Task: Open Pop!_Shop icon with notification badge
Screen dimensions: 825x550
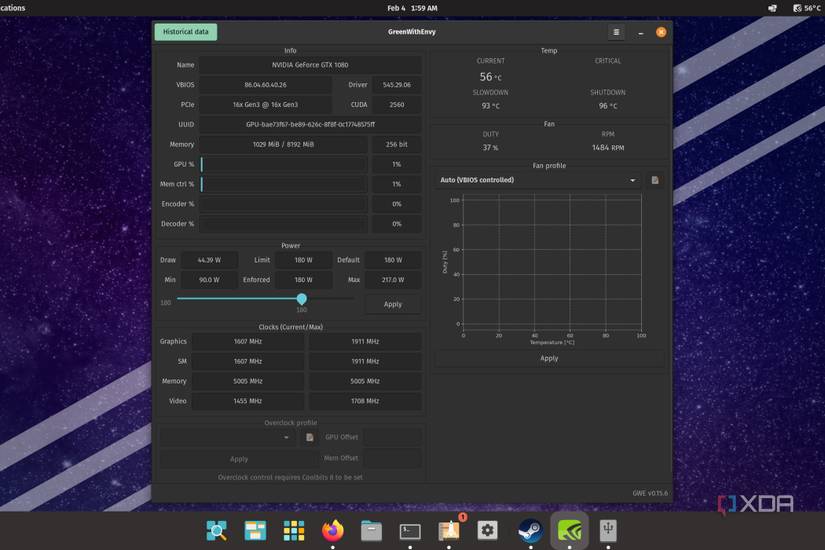Action: click(x=449, y=531)
